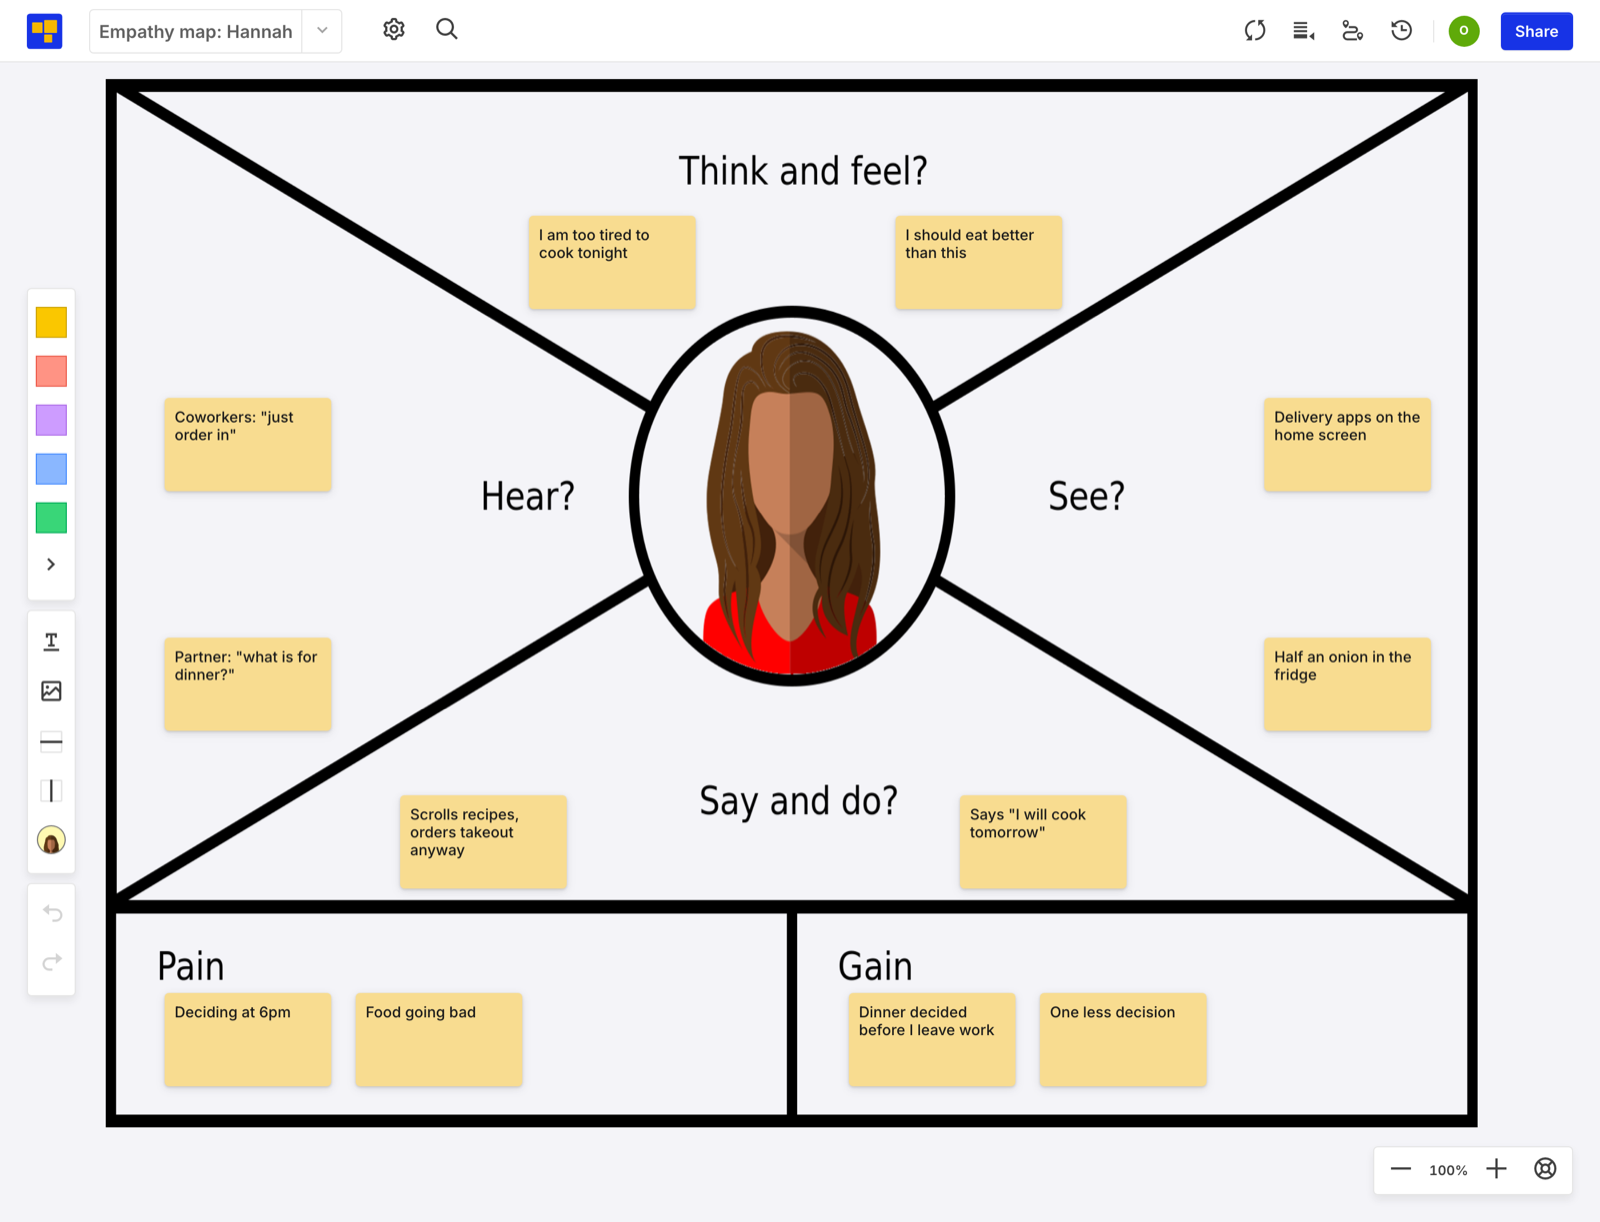Select the Partner "what is for dinner" note
This screenshot has height=1222, width=1600.
[248, 684]
